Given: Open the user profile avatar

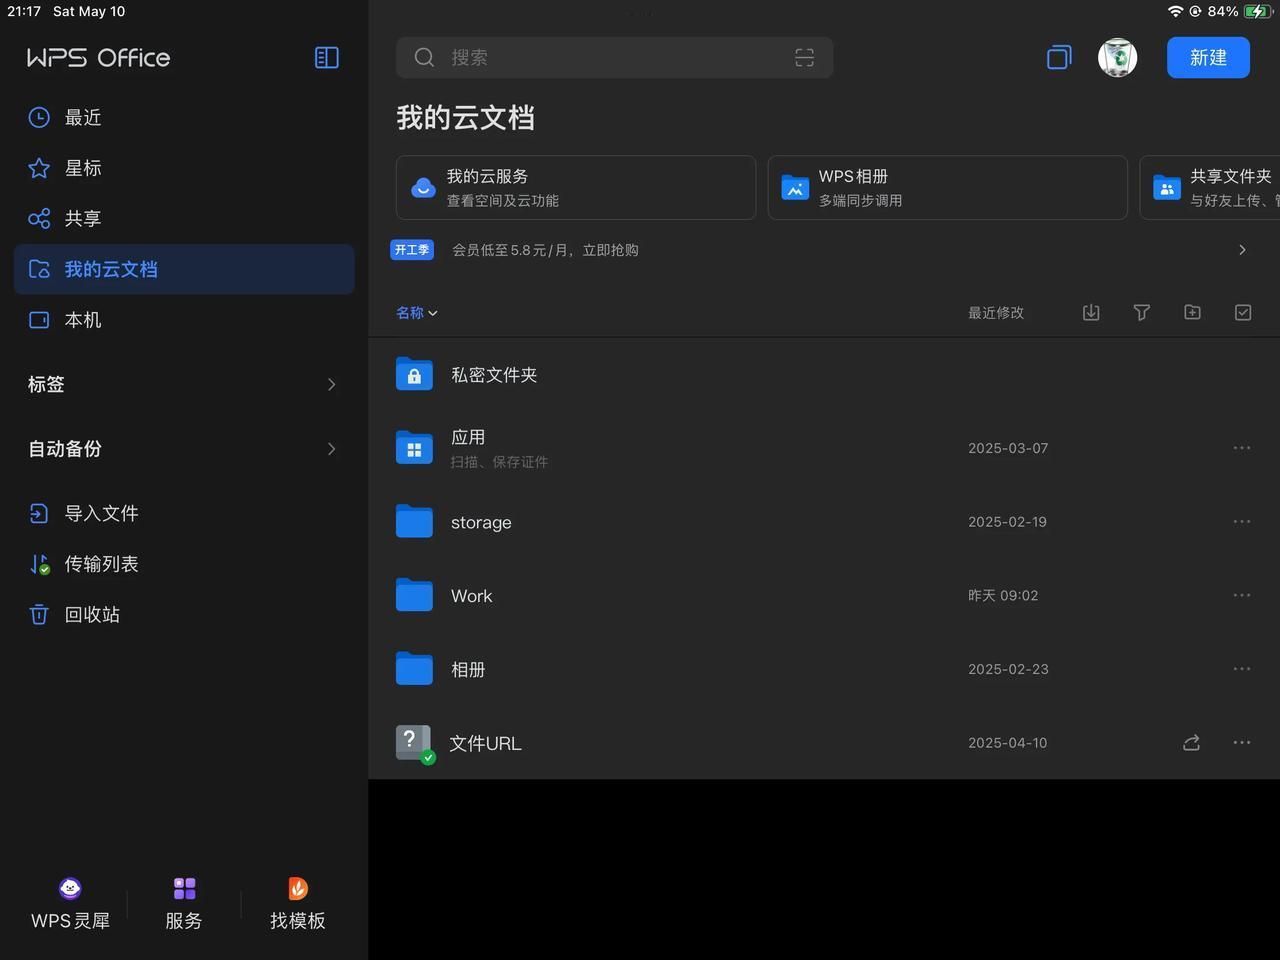Looking at the screenshot, I should [x=1117, y=58].
